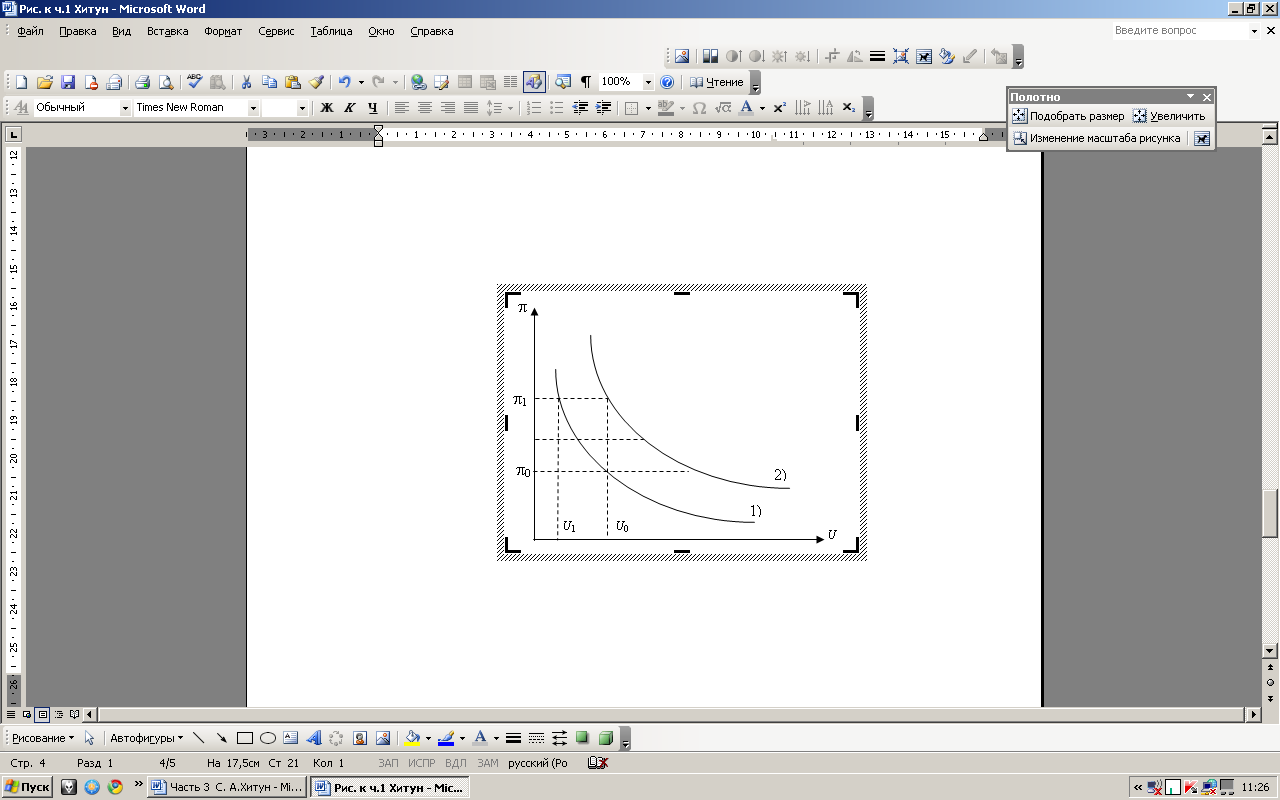Screen dimensions: 1280x800
Task: Insert picture from Picture toolbar
Action: [682, 56]
